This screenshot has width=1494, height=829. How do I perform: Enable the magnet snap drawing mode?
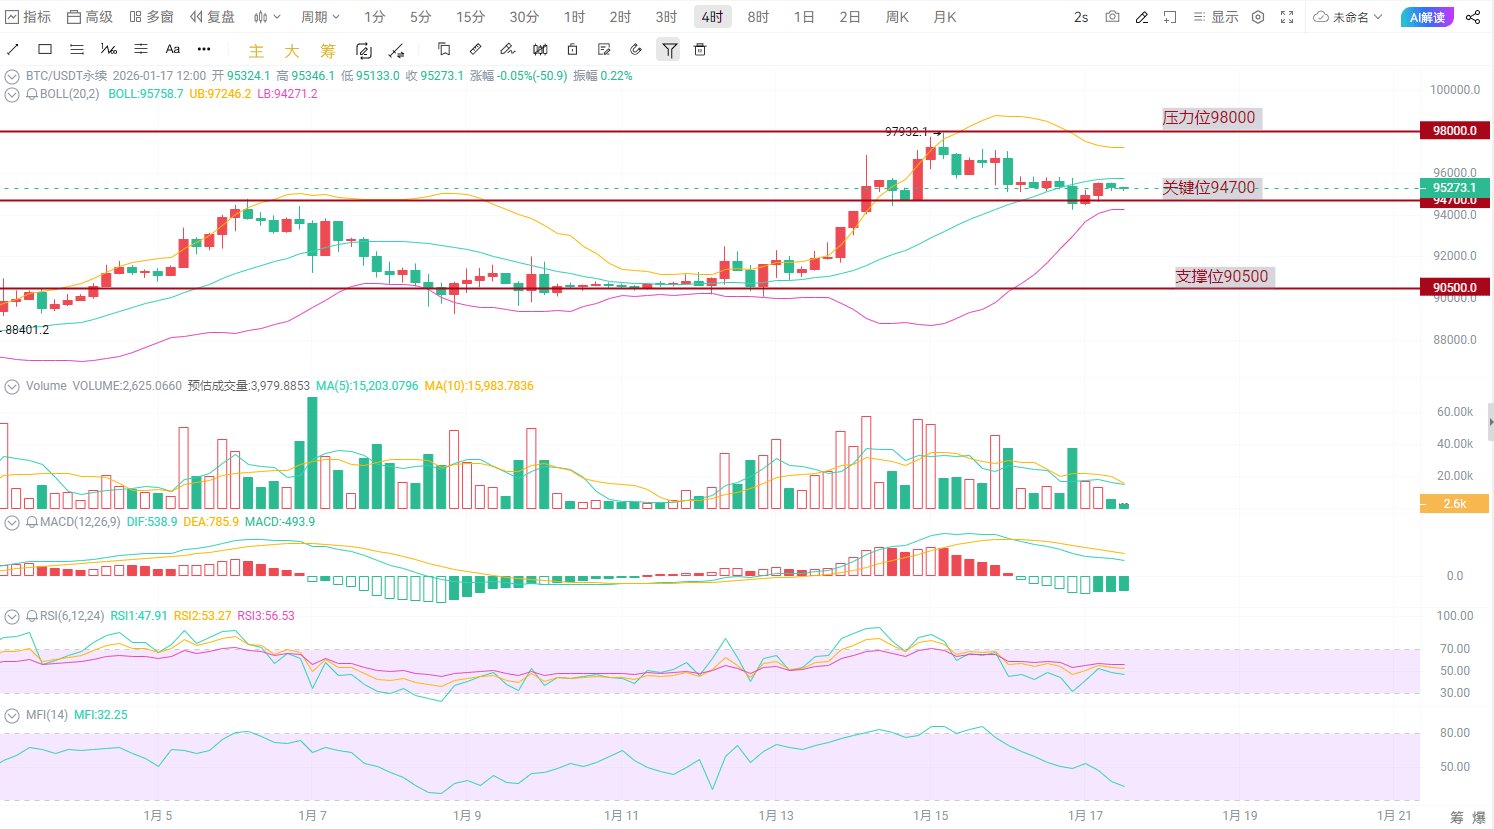636,49
